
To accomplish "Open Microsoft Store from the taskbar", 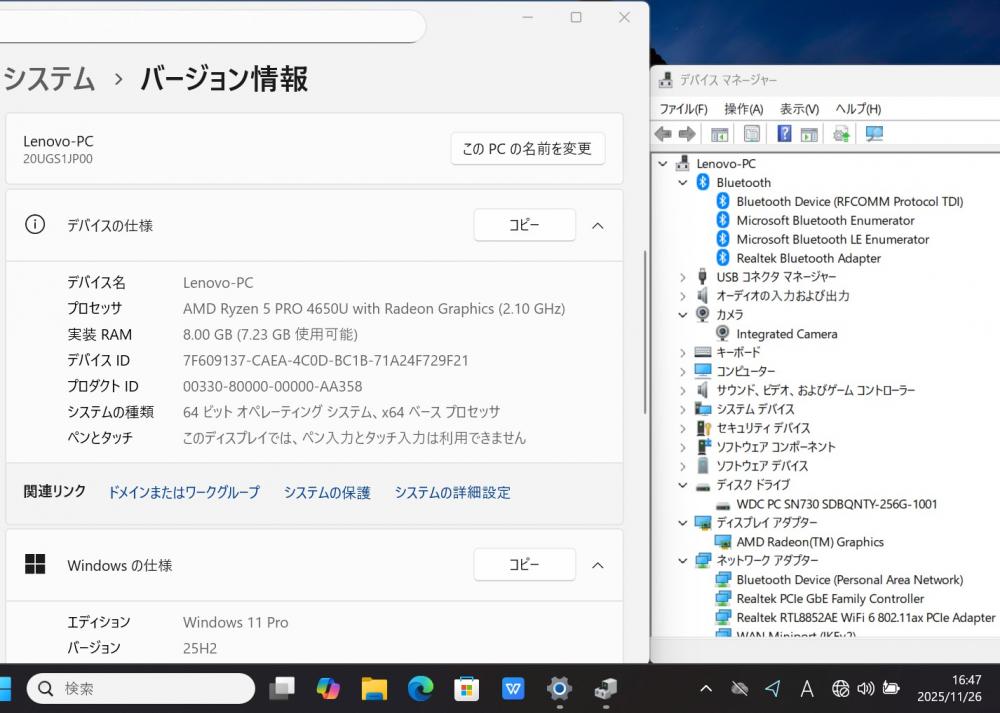I will click(467, 688).
